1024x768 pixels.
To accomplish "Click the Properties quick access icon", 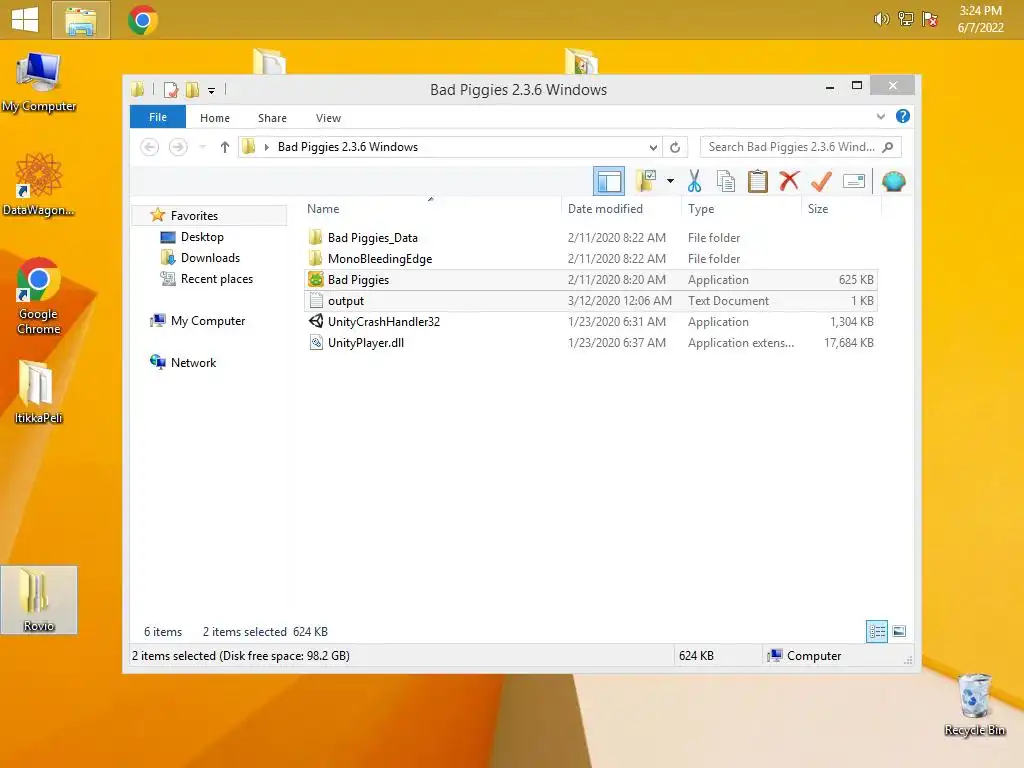I will coord(170,89).
